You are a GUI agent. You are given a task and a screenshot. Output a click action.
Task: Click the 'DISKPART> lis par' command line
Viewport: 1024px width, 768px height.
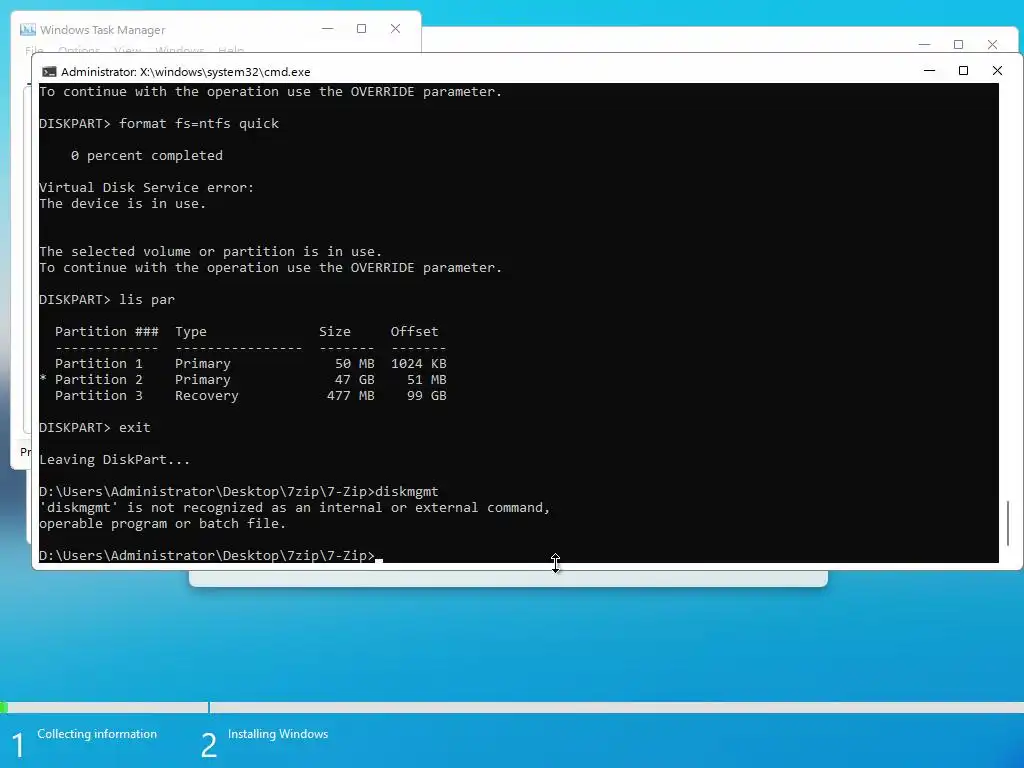point(107,300)
